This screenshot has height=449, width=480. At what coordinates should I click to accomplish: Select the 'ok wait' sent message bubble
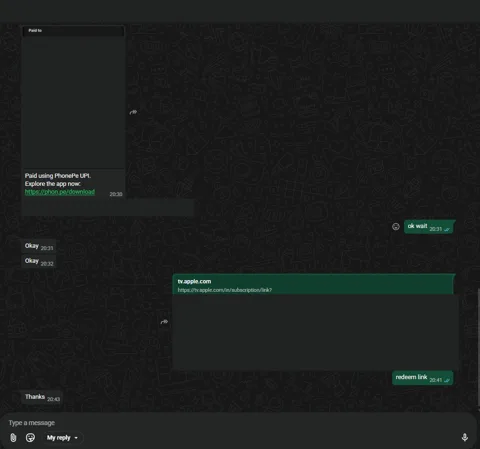429,227
